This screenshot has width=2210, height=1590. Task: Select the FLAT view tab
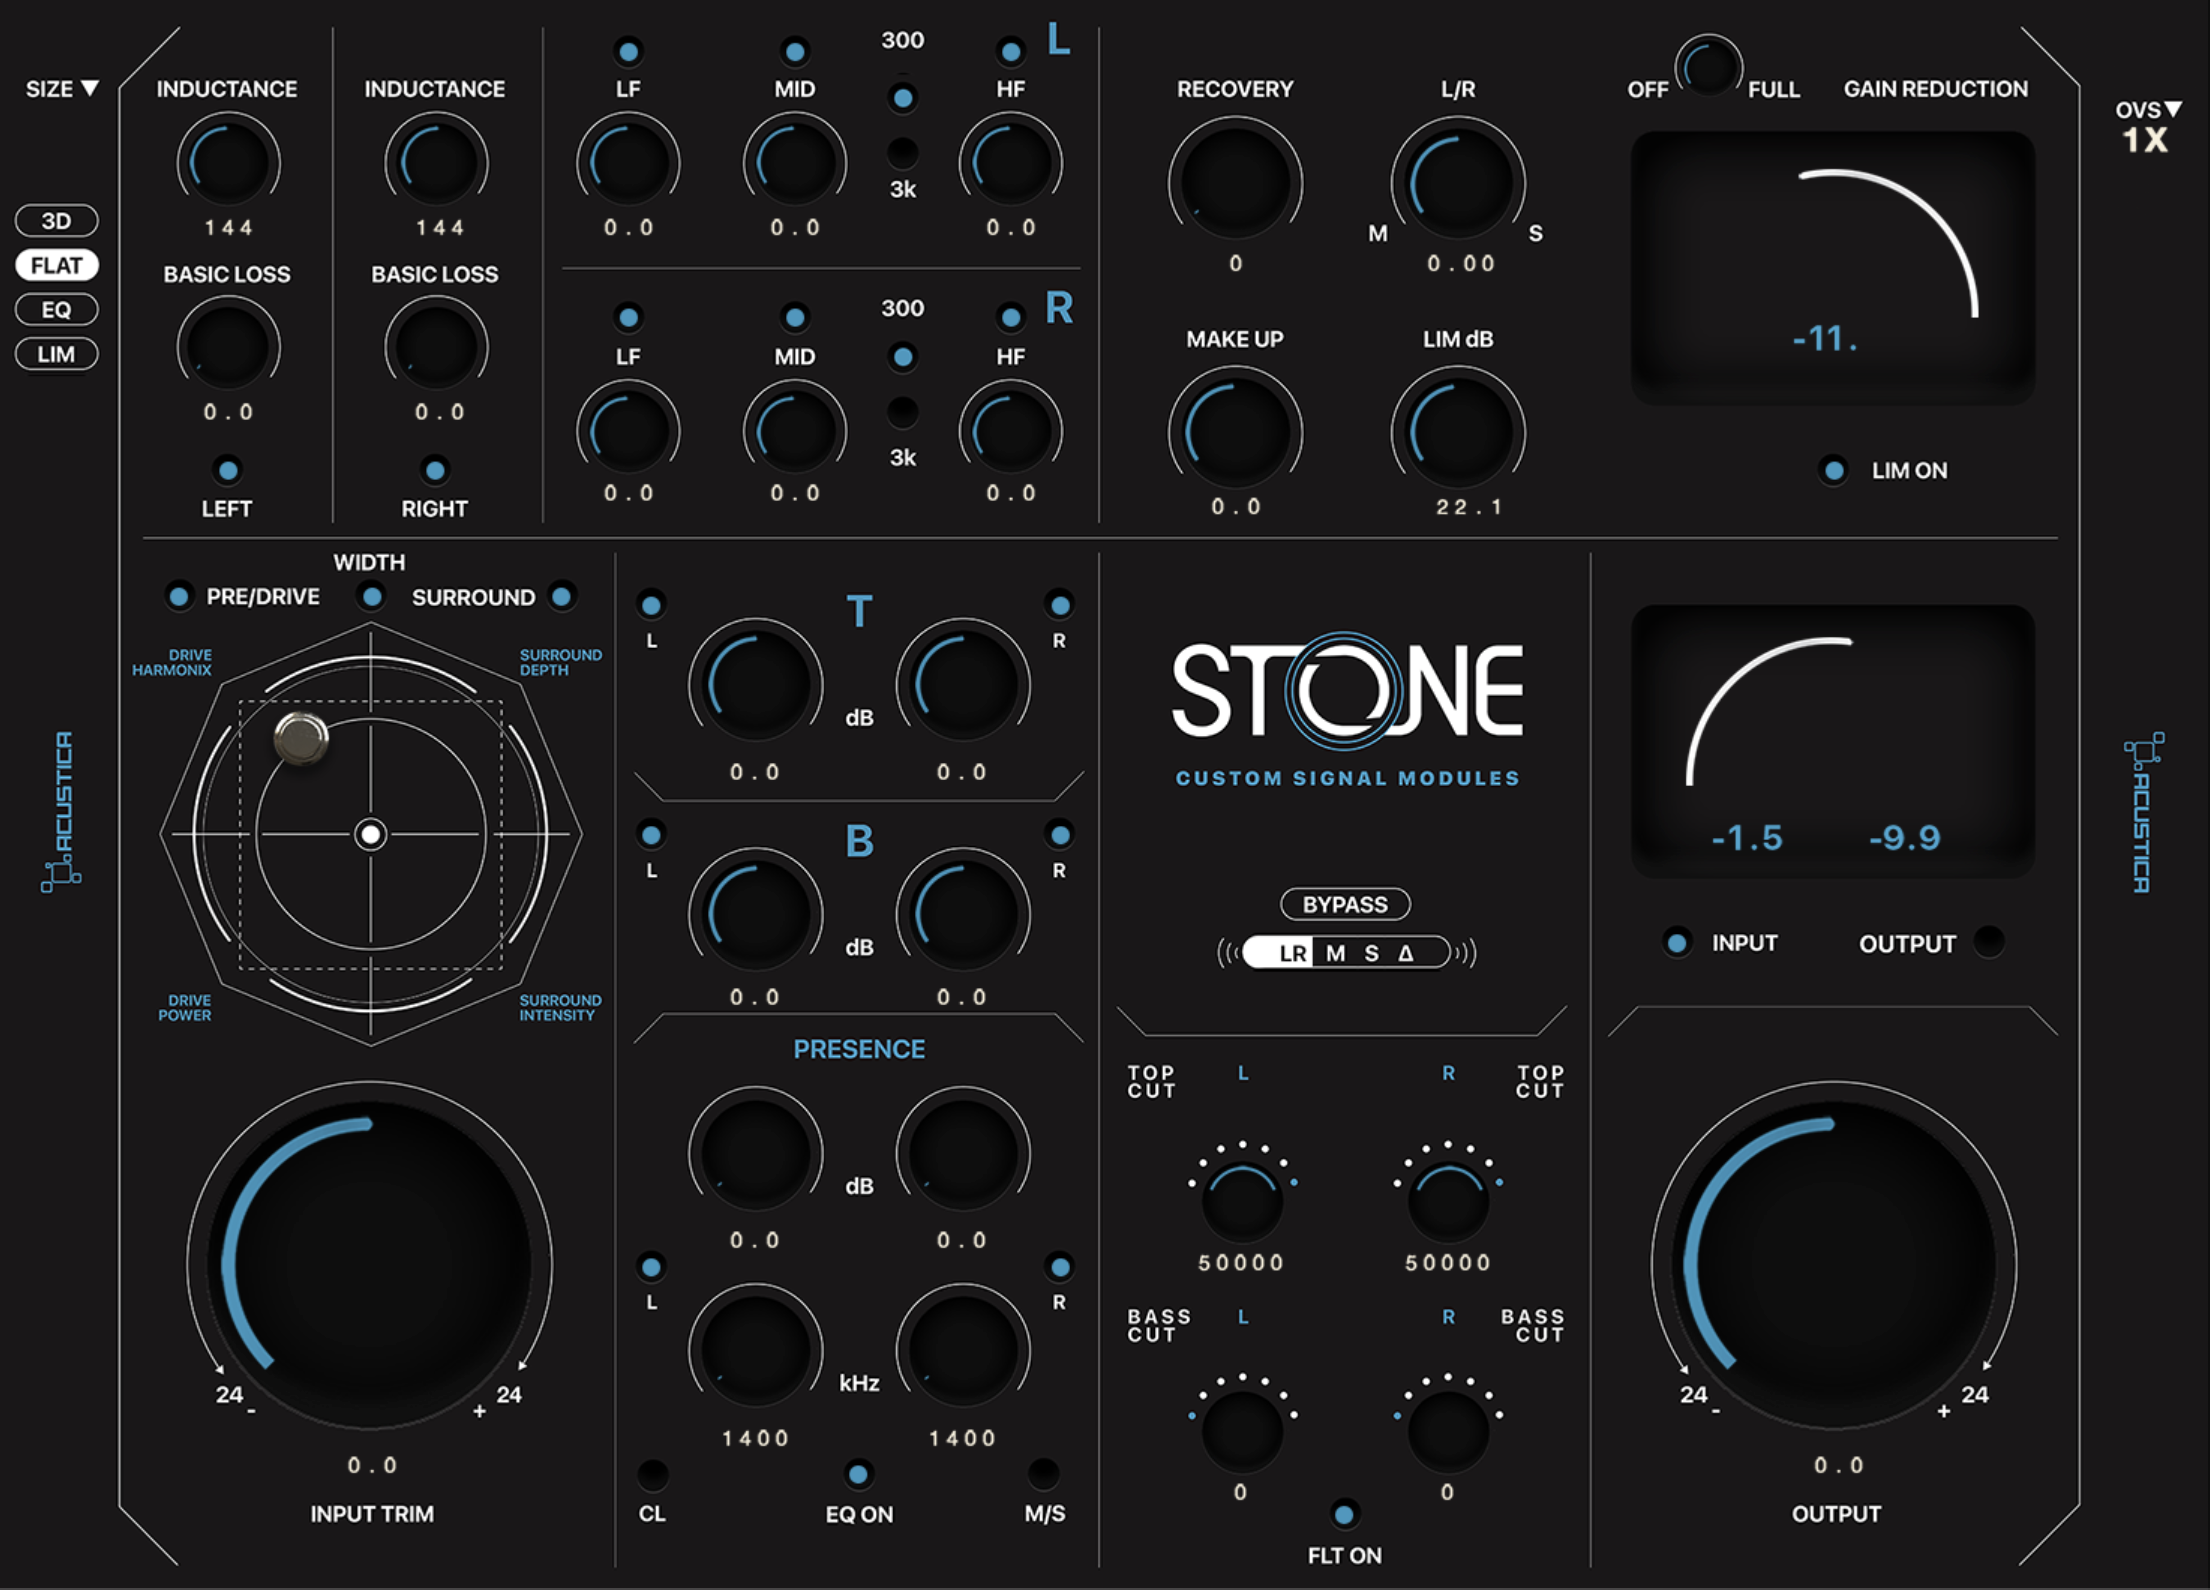point(56,265)
